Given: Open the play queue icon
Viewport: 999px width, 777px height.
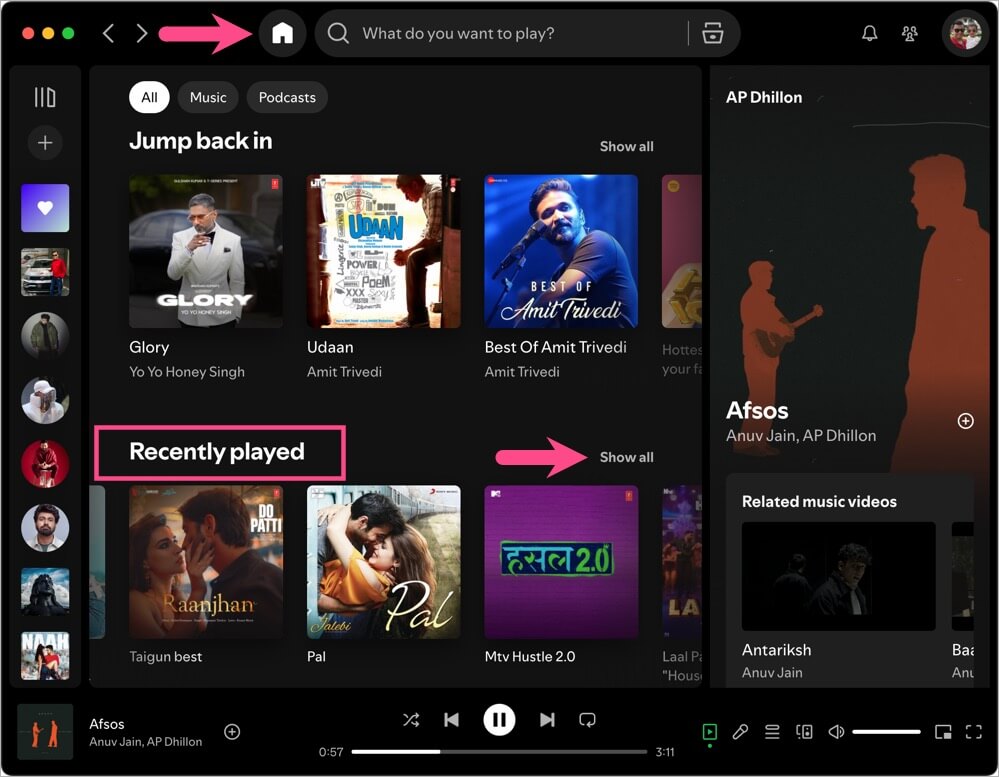Looking at the screenshot, I should coord(772,732).
